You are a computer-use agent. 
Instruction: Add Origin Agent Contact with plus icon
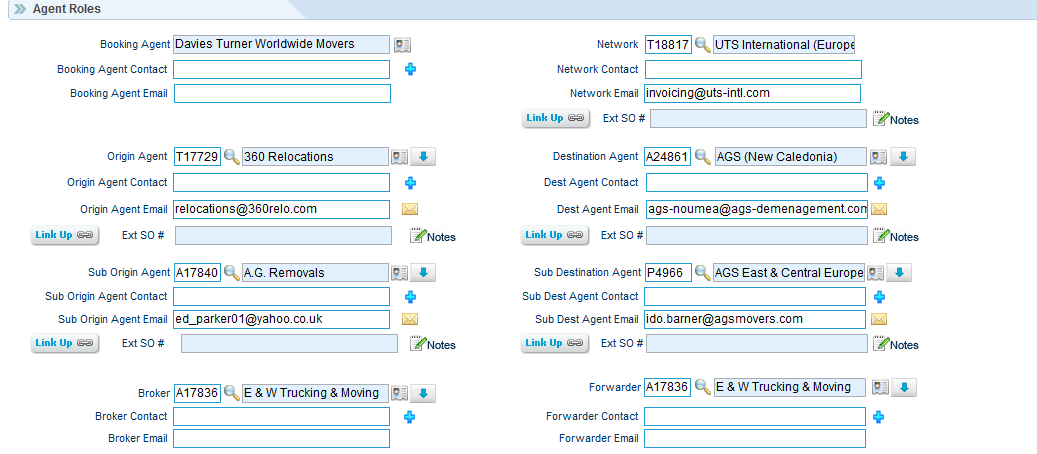point(410,183)
